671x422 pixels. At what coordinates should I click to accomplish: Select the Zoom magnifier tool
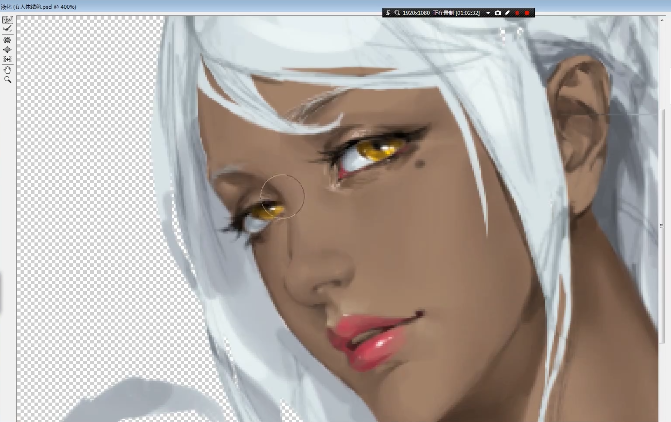click(7, 79)
